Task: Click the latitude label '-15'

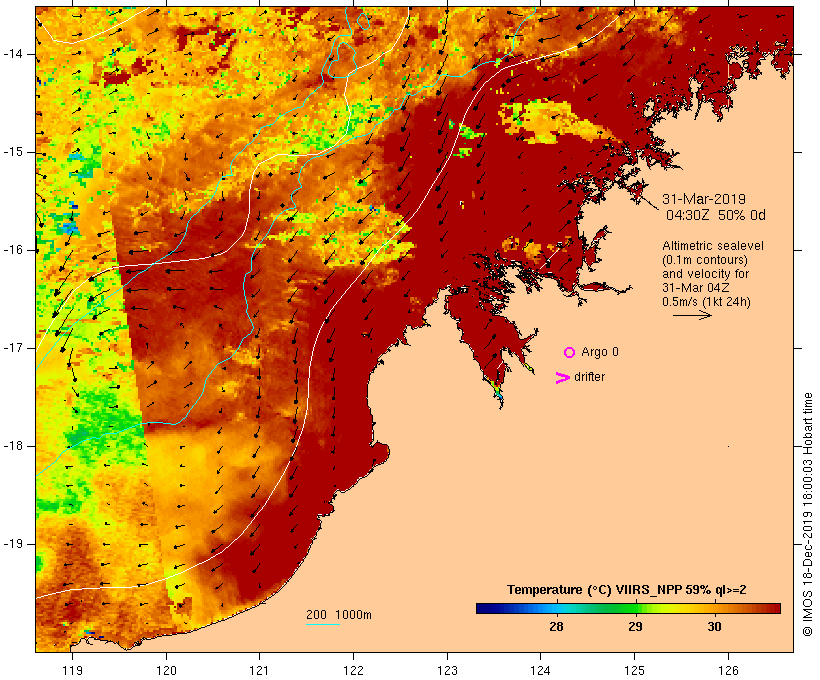Action: [x=13, y=152]
